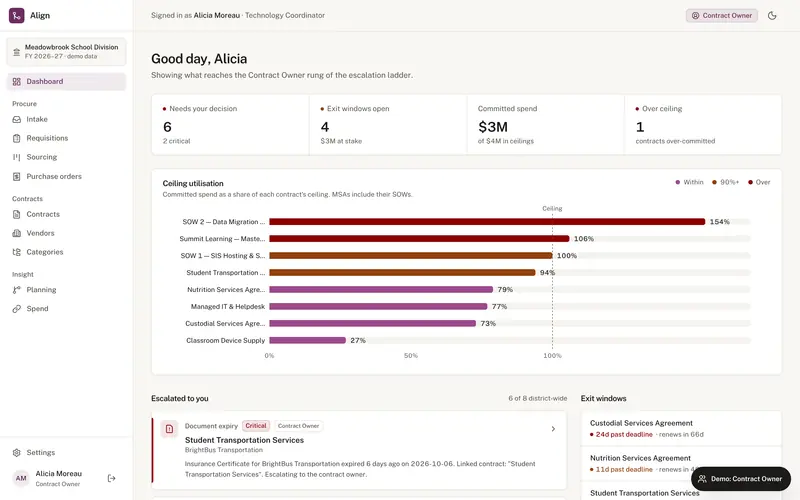Image resolution: width=800 pixels, height=500 pixels.
Task: Click the Custodial Services 73% bar
Action: 372,323
